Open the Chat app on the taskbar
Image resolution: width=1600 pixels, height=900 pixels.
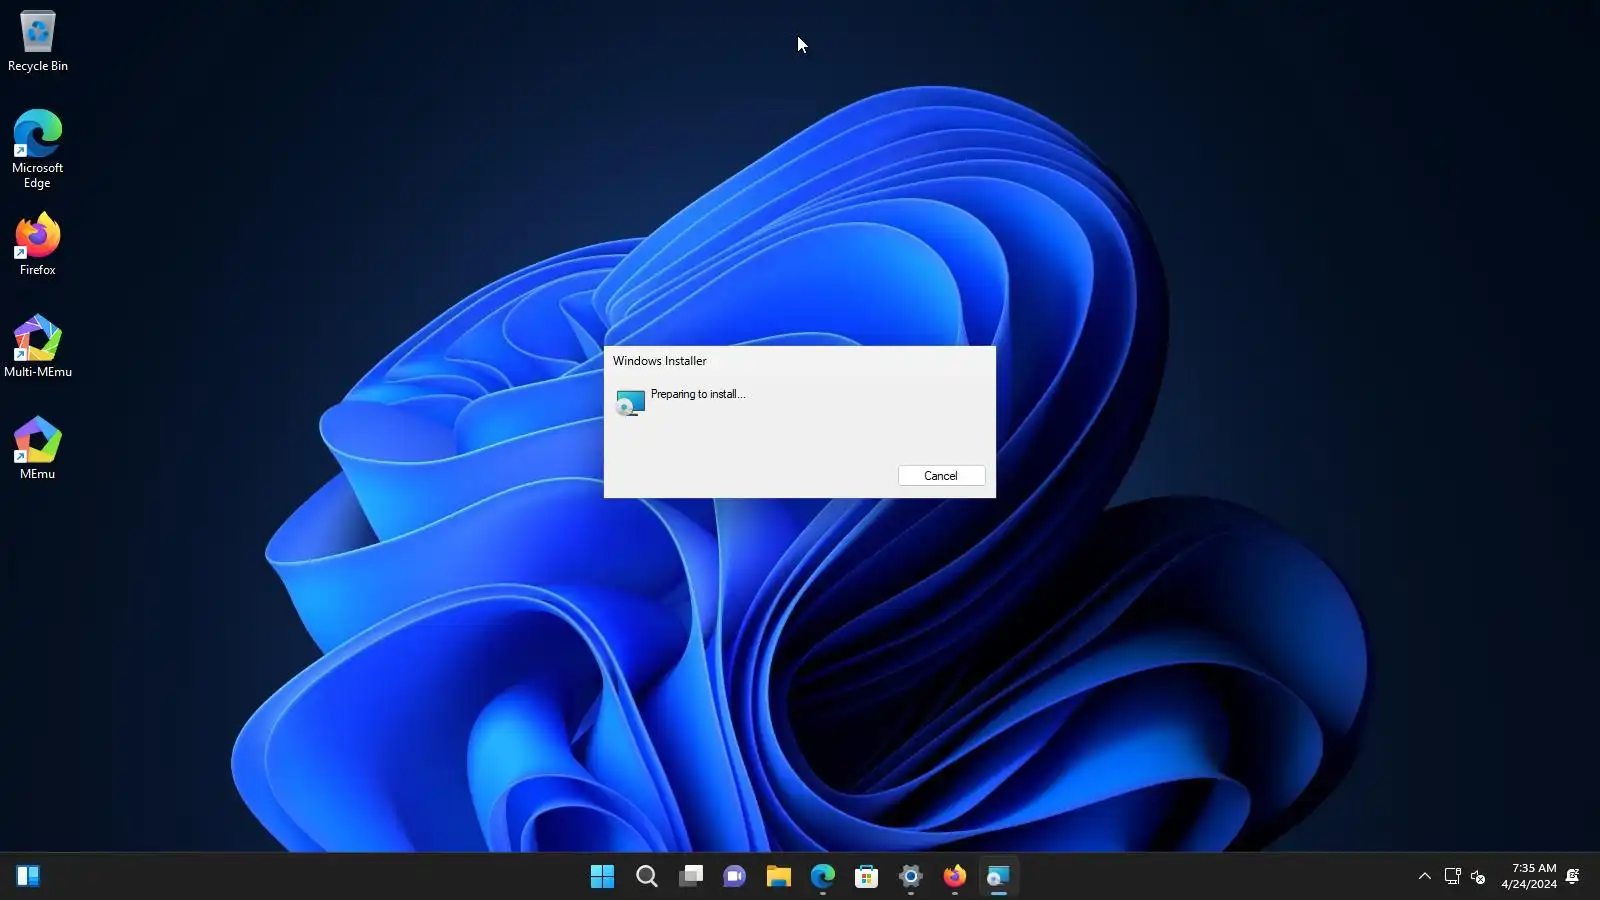pyautogui.click(x=735, y=877)
